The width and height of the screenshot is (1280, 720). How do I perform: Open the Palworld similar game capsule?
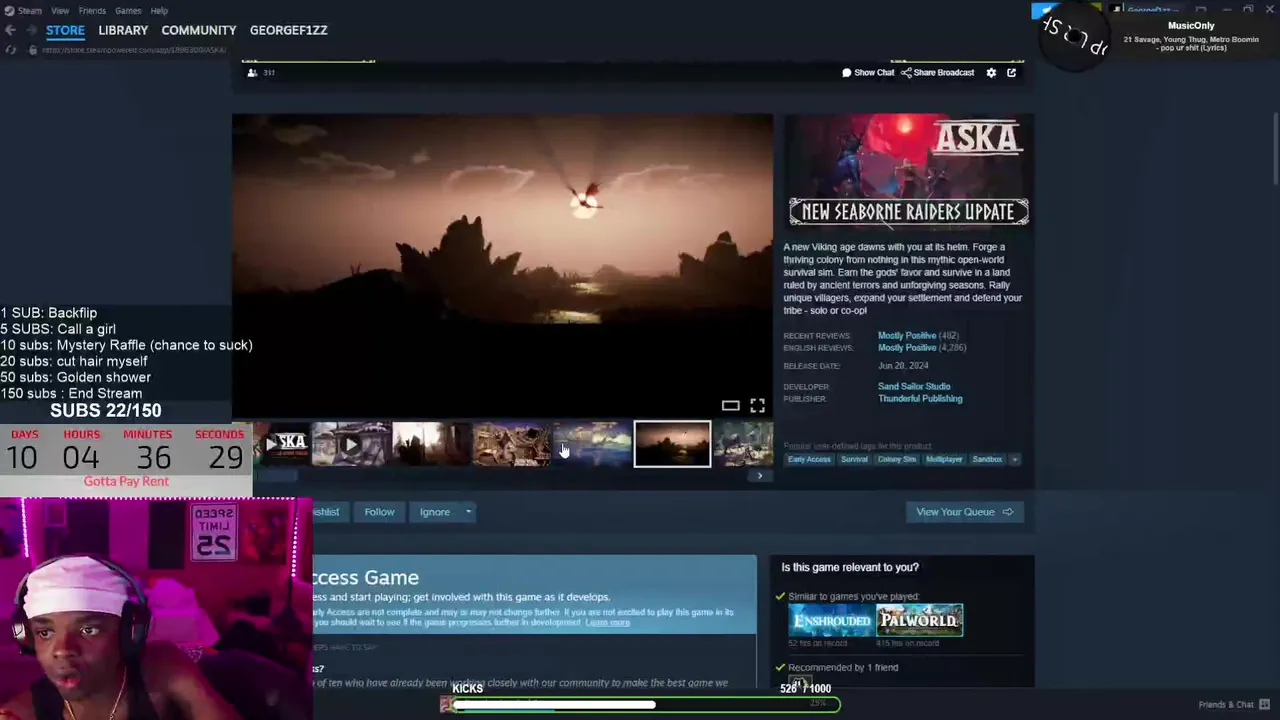[919, 620]
